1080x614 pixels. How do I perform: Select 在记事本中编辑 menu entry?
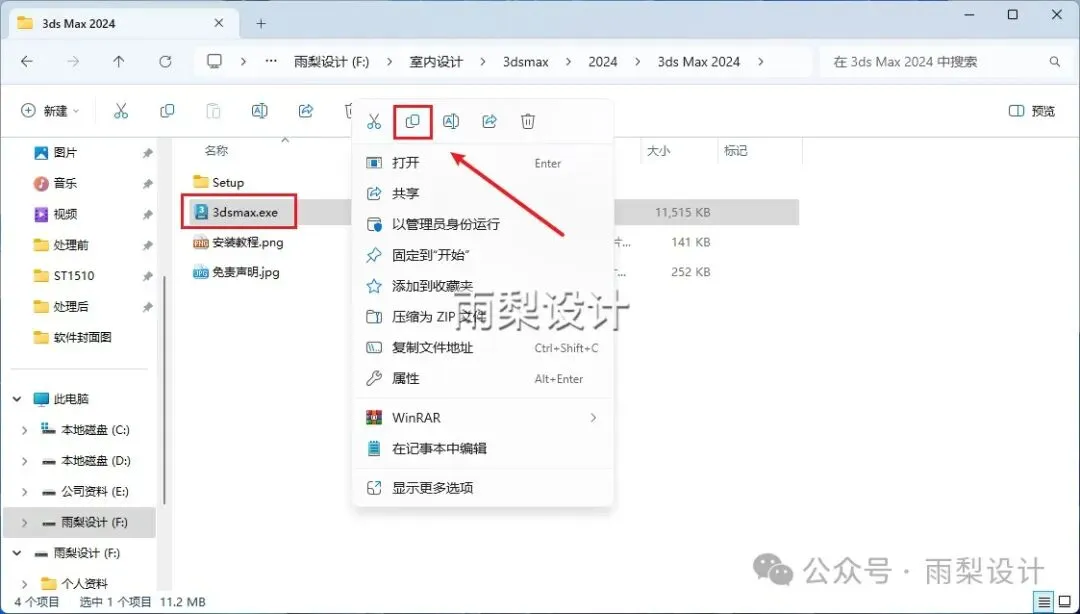(483, 449)
